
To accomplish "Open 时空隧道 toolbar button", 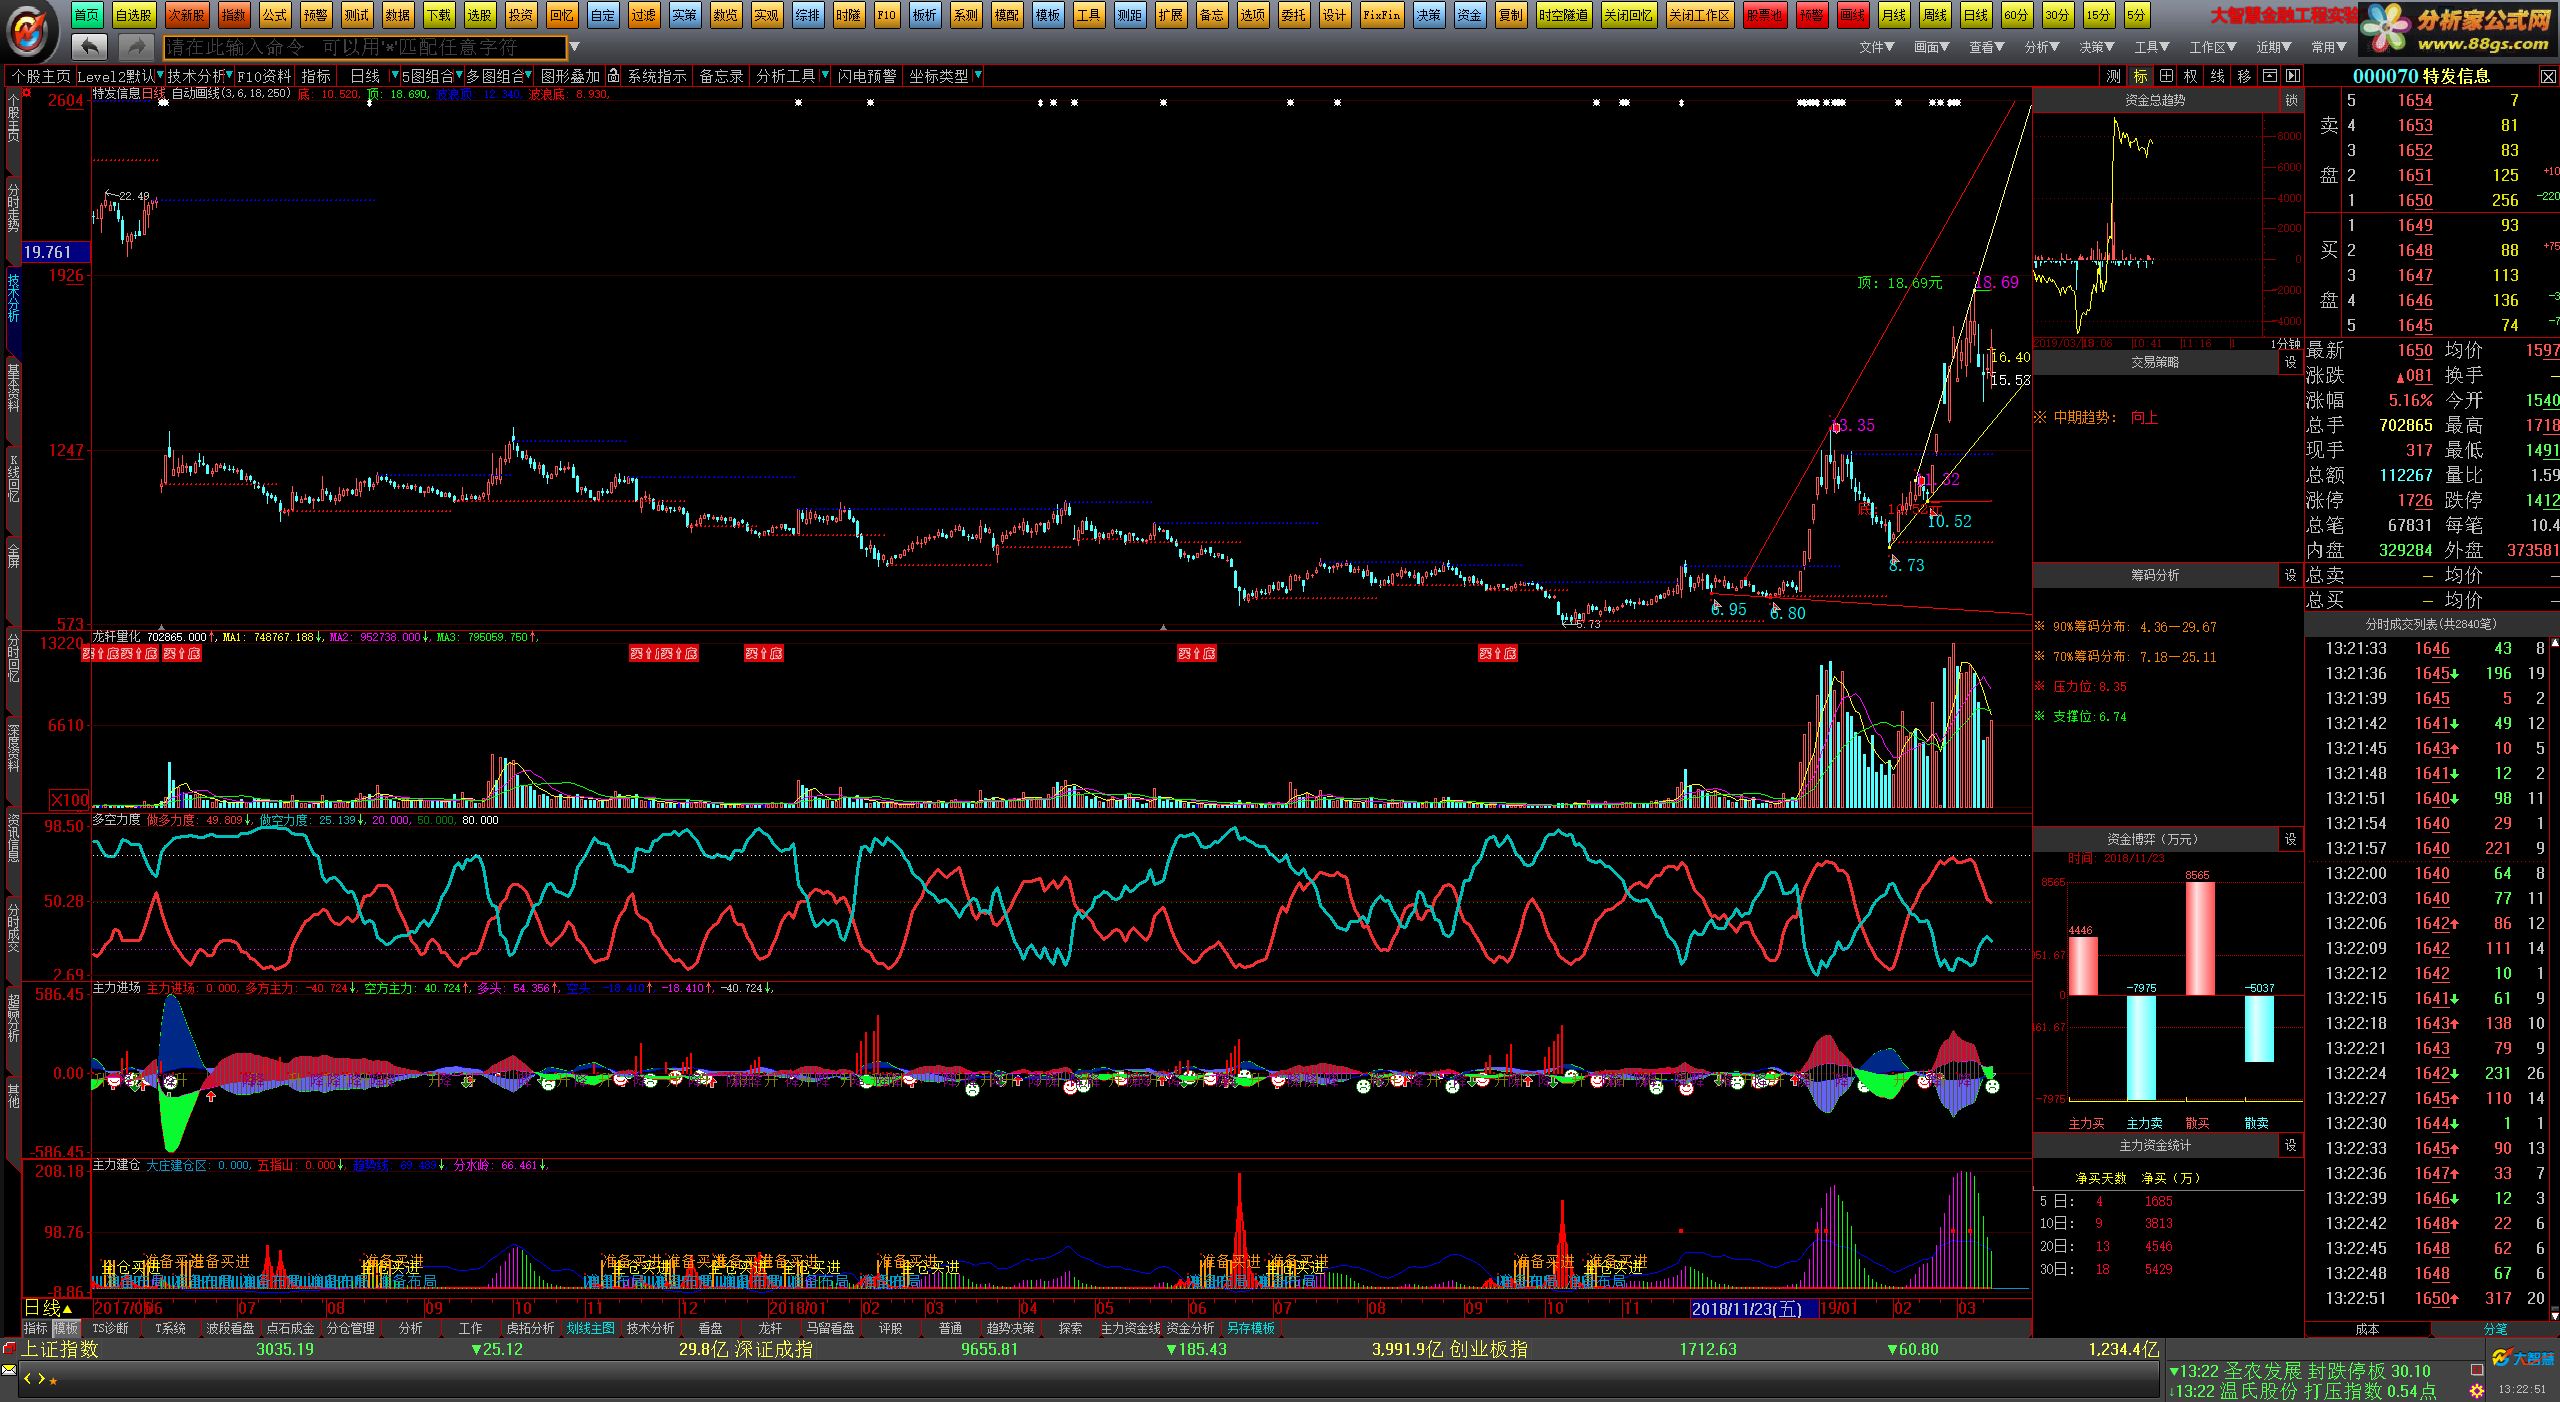I will [1563, 15].
